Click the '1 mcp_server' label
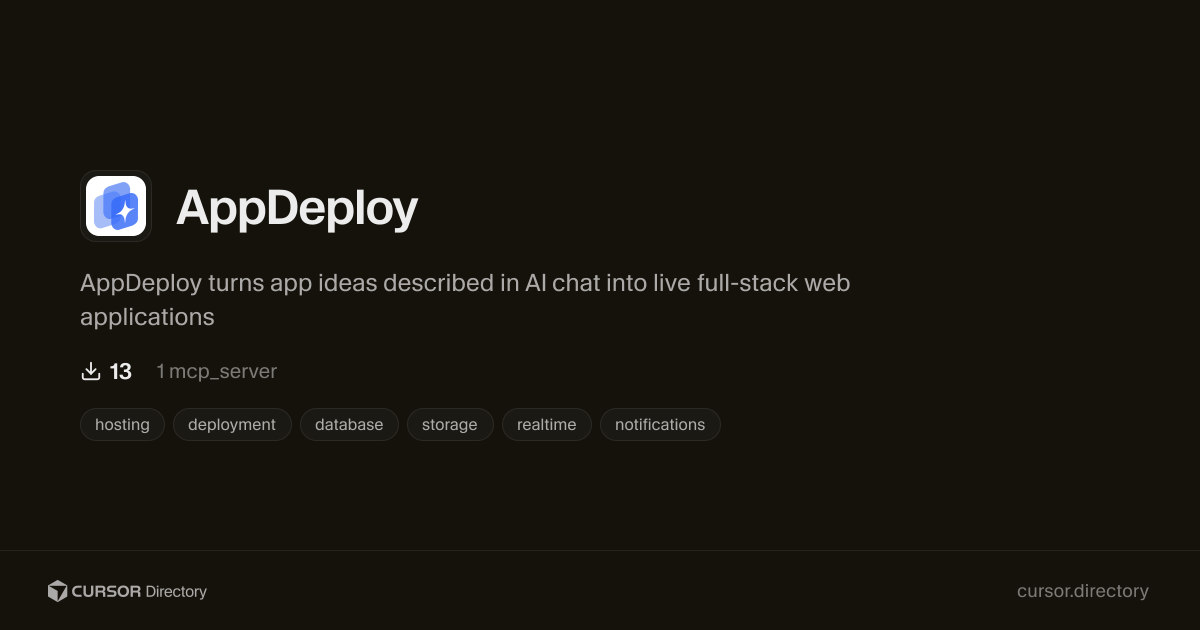 click(217, 372)
